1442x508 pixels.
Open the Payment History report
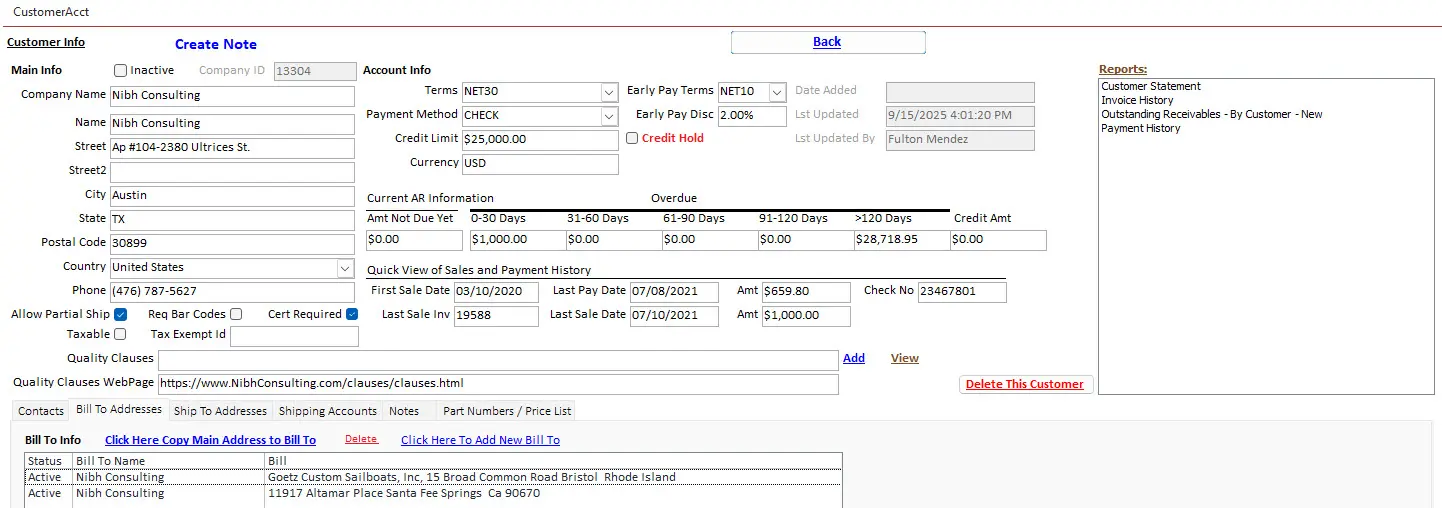[x=1141, y=128]
